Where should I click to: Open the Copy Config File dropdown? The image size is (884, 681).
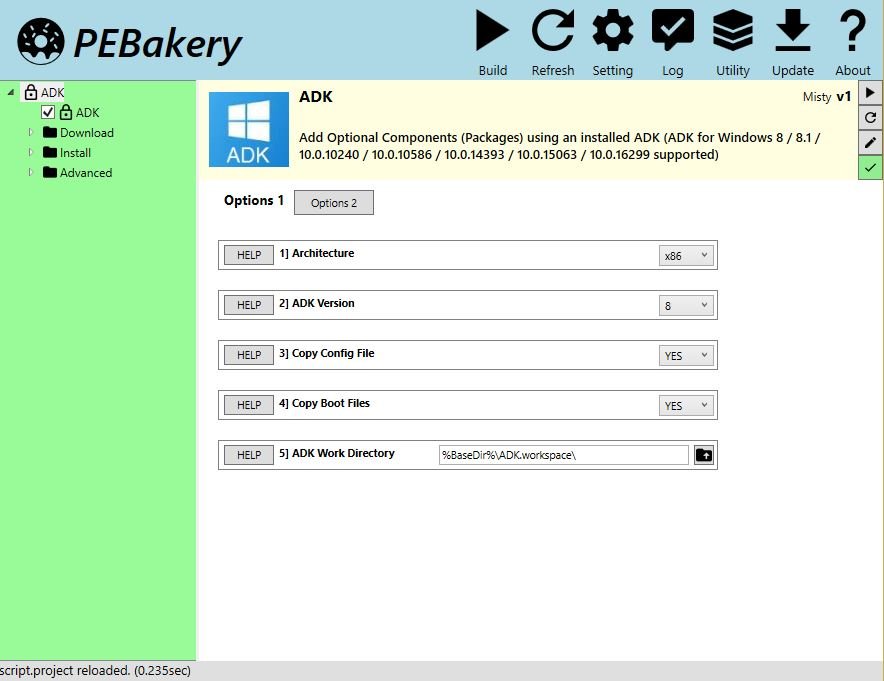[686, 355]
